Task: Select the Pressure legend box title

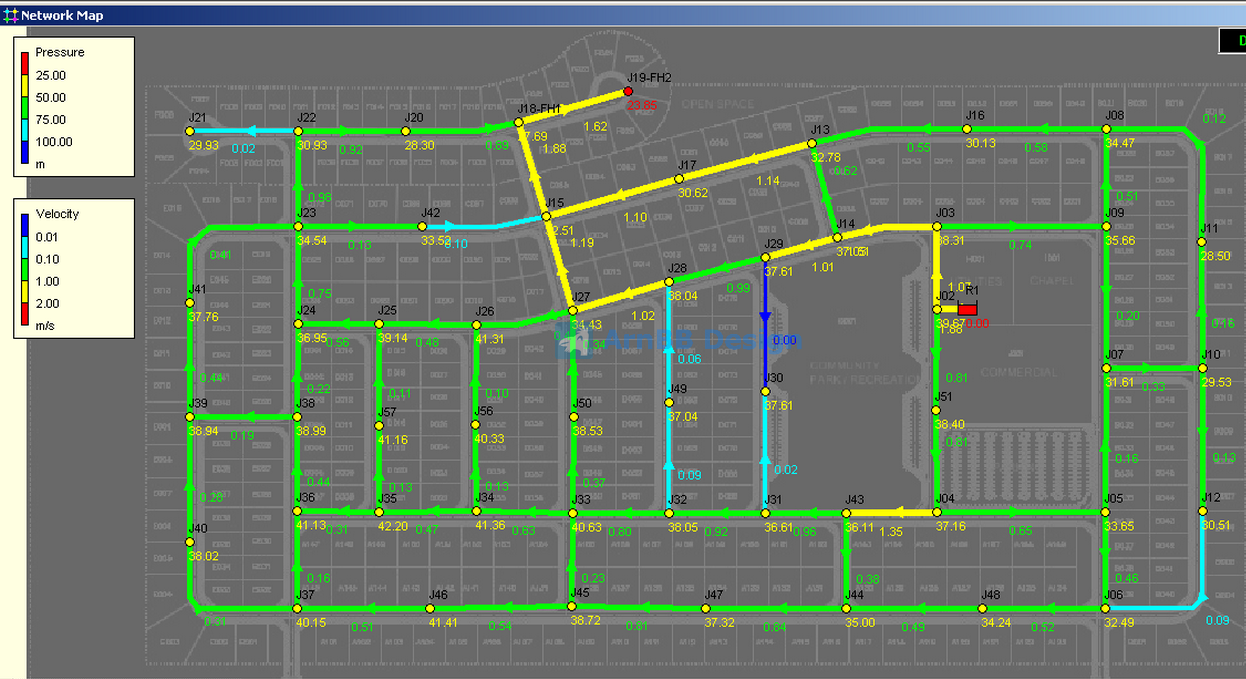Action: coord(60,52)
